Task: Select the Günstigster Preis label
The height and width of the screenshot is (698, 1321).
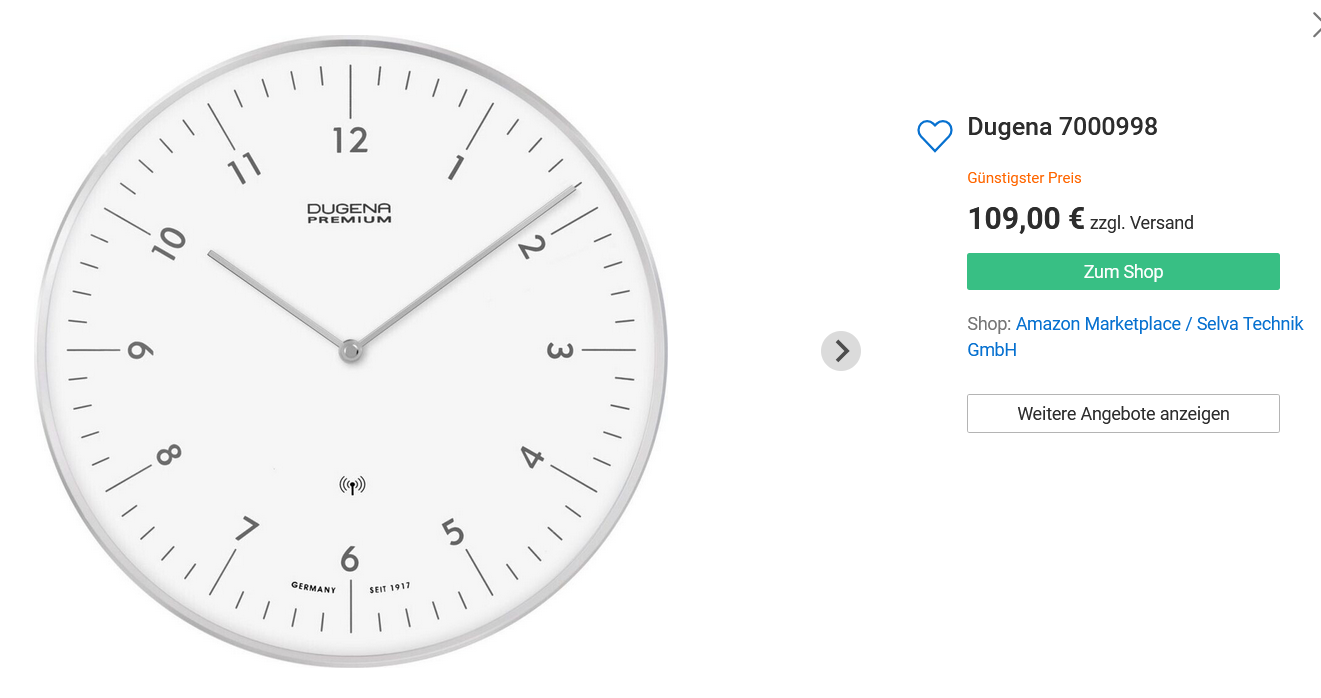Action: coord(1024,178)
